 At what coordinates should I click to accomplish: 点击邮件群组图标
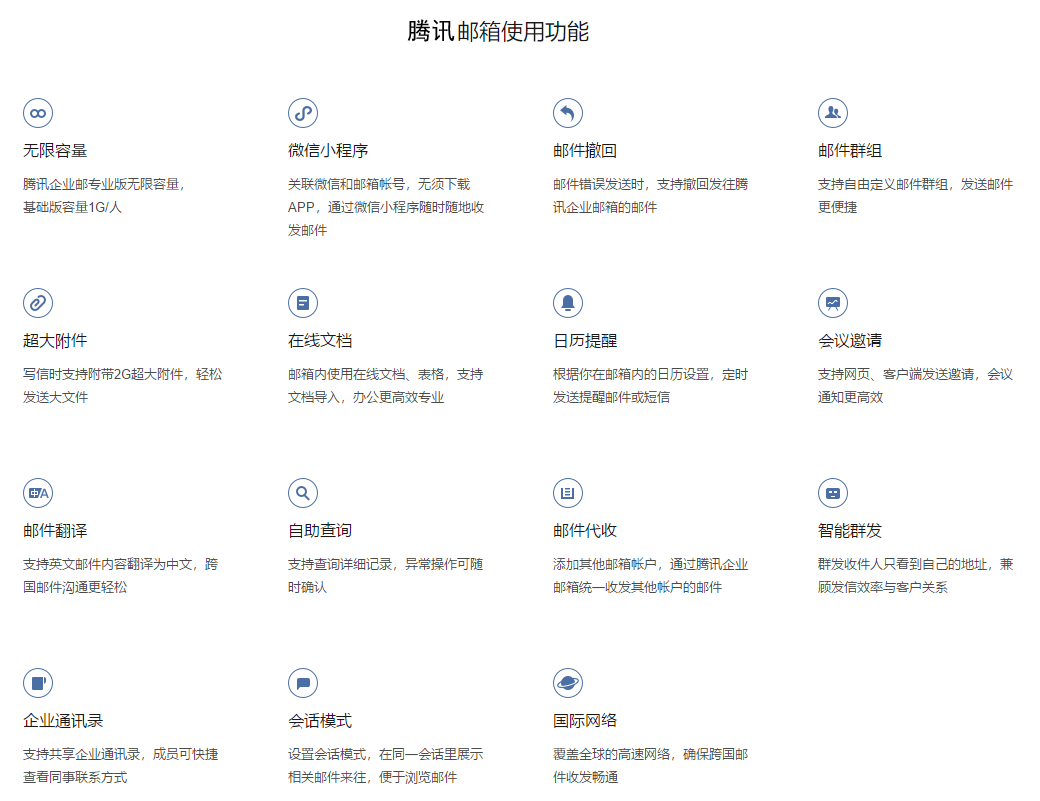pos(833,113)
